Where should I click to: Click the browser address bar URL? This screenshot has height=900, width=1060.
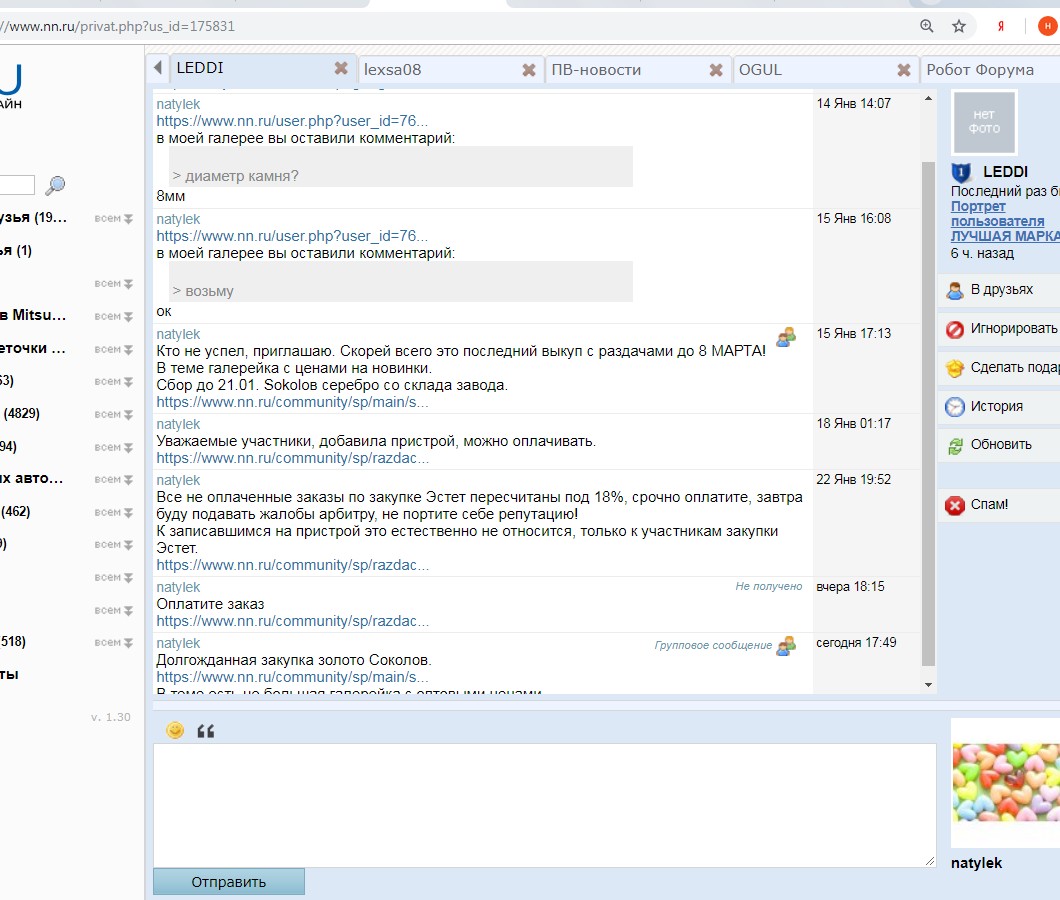(x=118, y=26)
